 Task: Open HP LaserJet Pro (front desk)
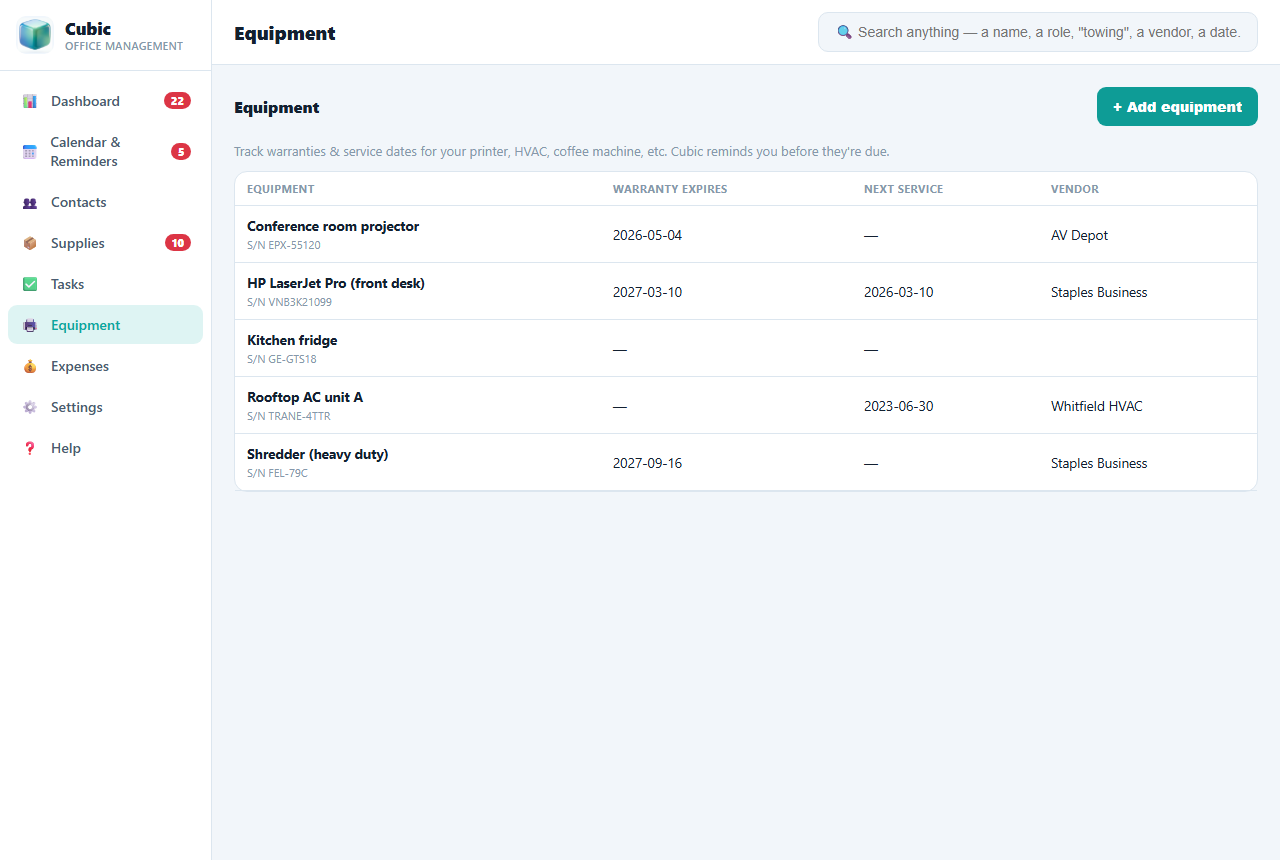point(336,283)
